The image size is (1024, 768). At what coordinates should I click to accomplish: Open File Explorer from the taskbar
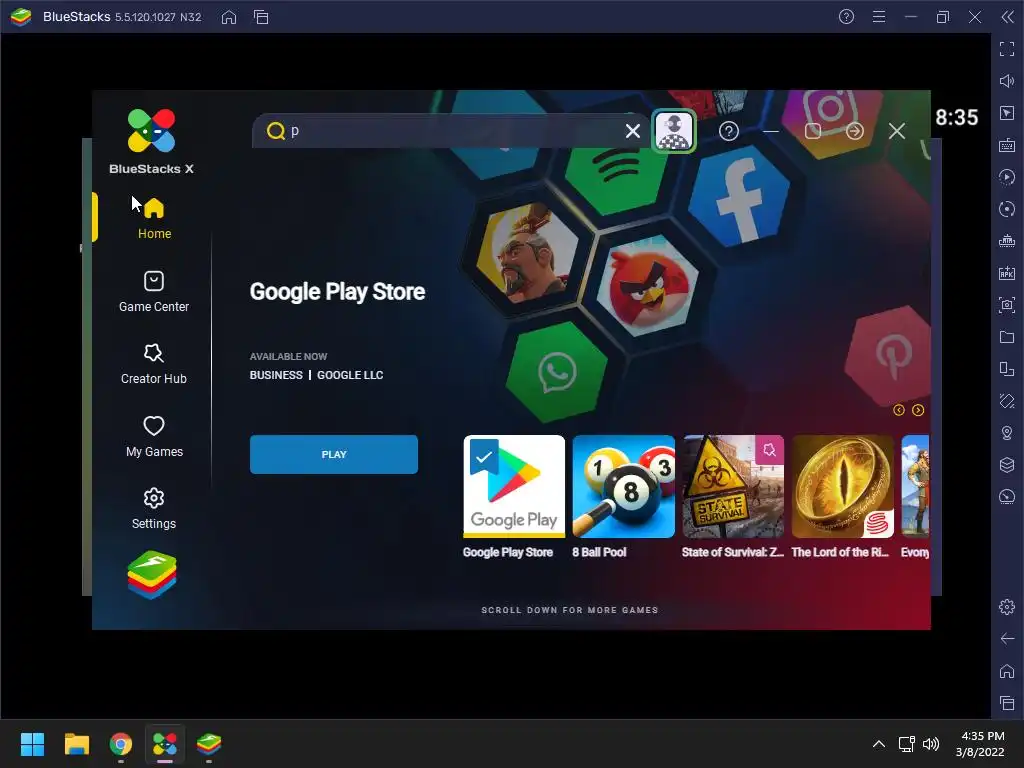click(x=76, y=744)
